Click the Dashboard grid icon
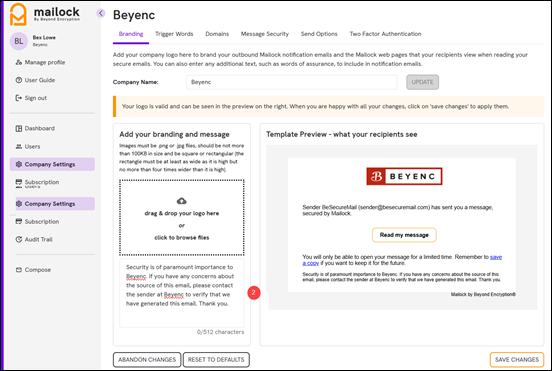The image size is (552, 371). [x=19, y=128]
